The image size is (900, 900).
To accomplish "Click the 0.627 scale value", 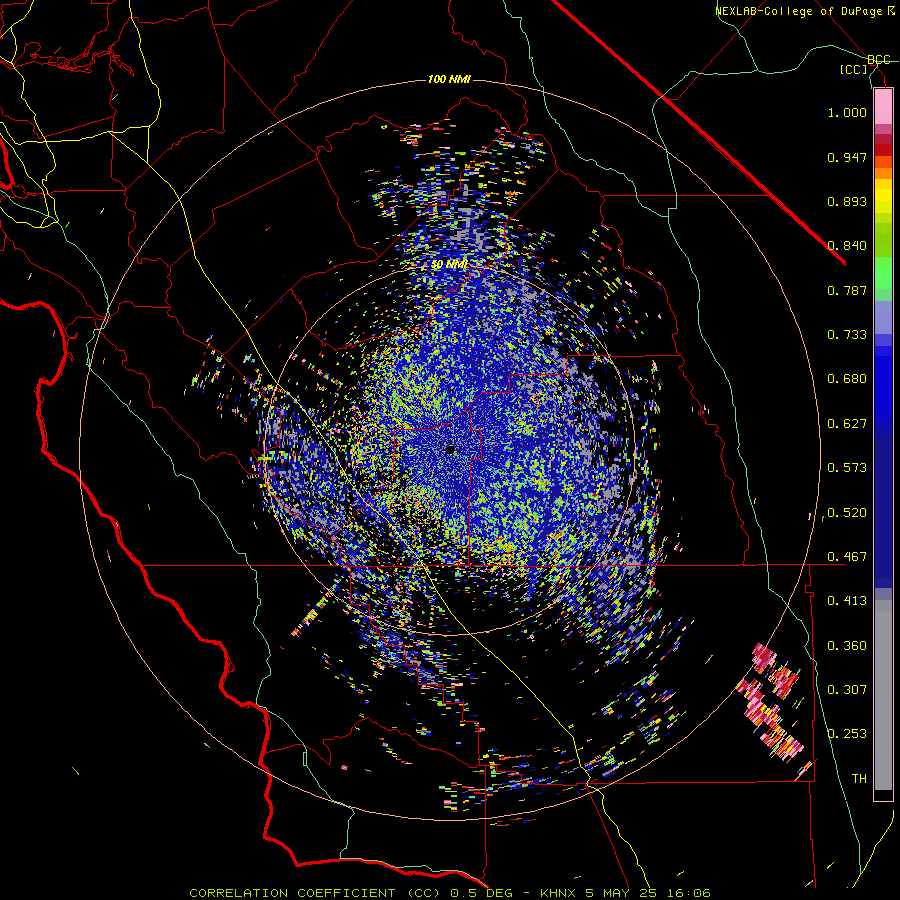I will click(847, 424).
